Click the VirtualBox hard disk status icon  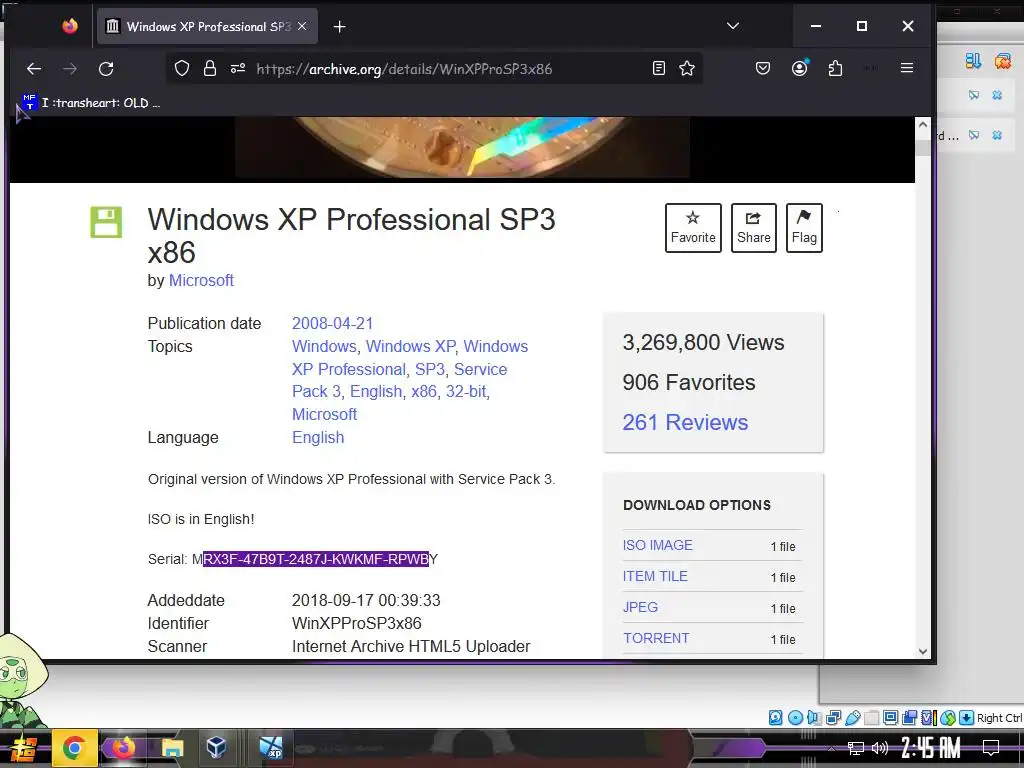point(775,718)
